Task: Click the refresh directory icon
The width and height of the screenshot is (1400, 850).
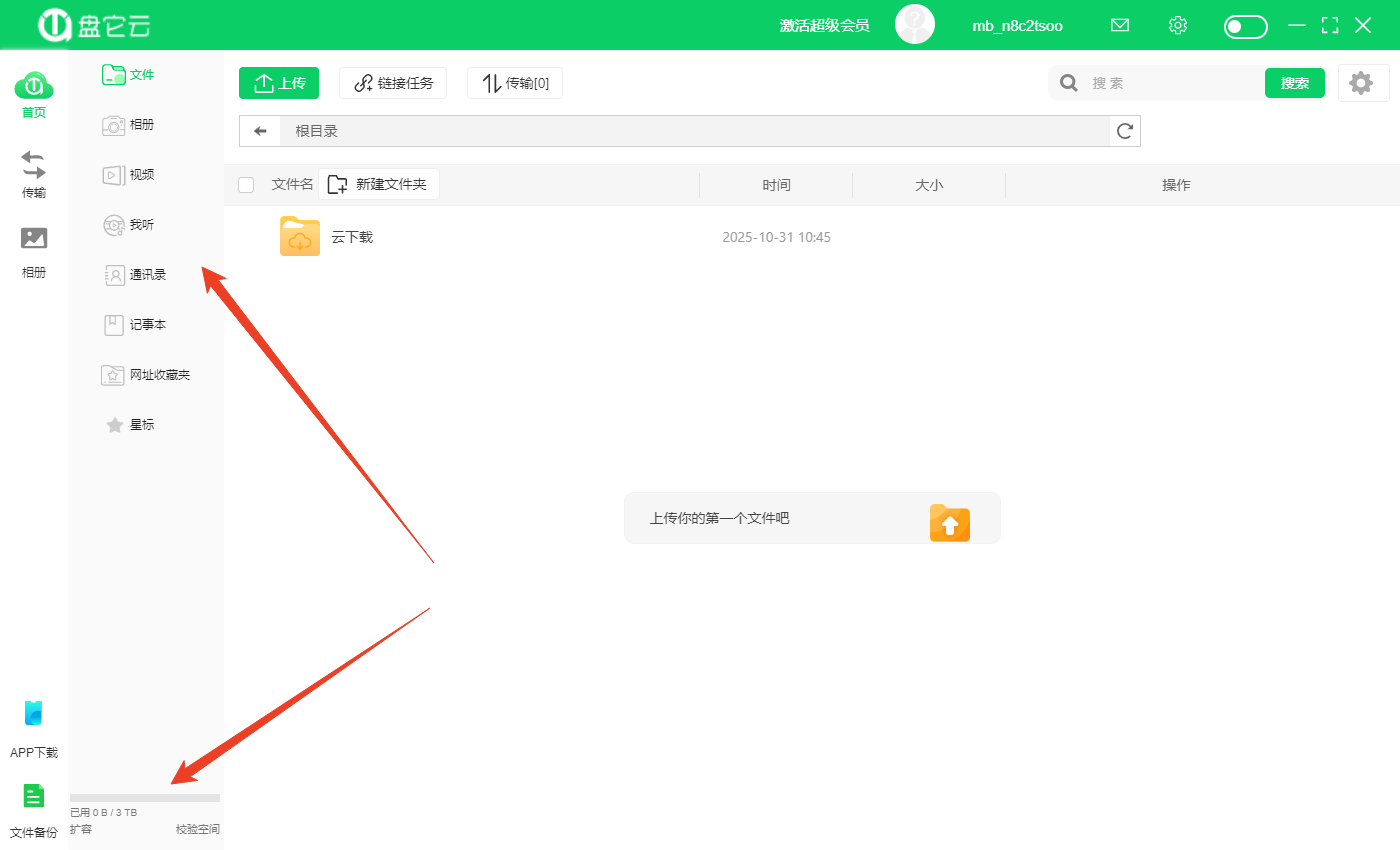Action: coord(1125,131)
